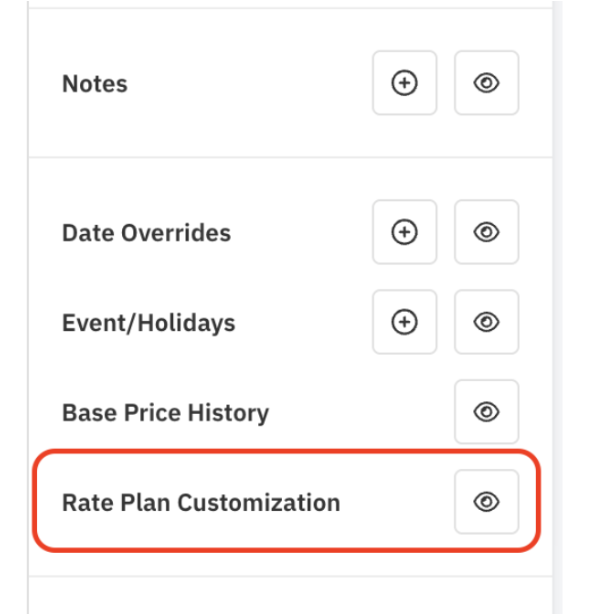Click the Base Price History label
Viewport: 612px width, 614px height.
(x=165, y=412)
